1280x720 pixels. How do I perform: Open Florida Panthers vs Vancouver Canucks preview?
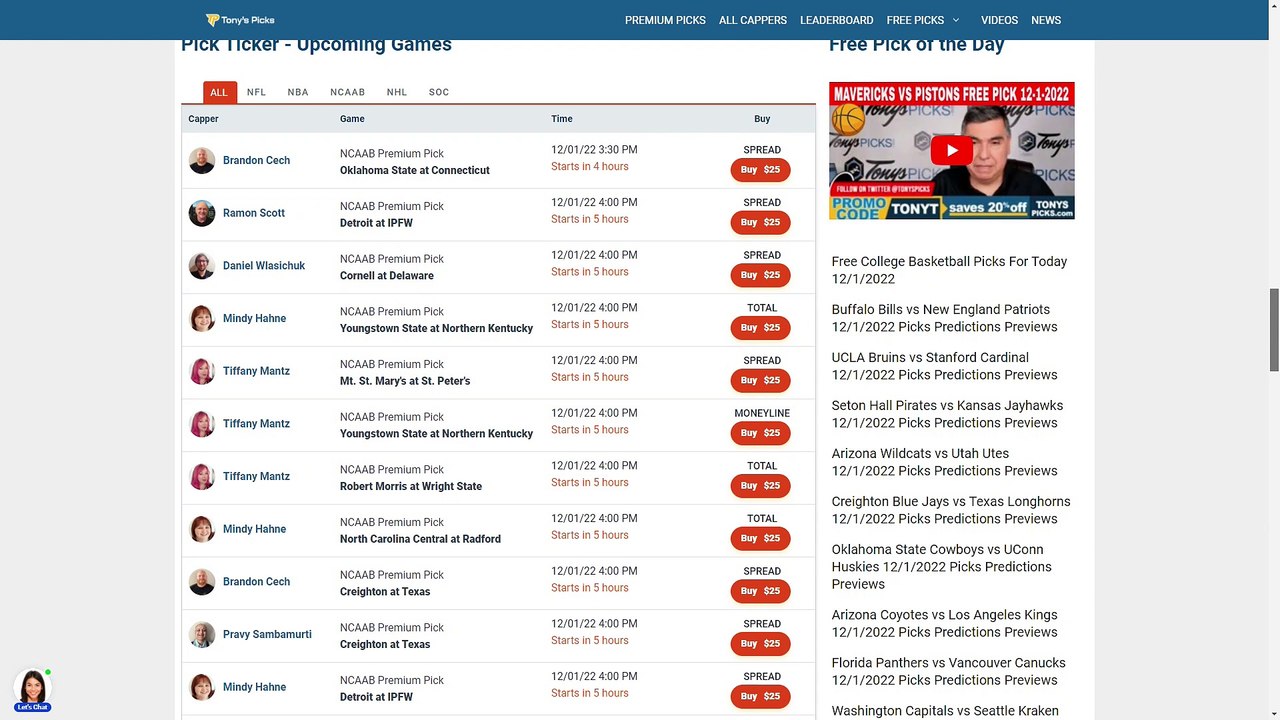[x=948, y=671]
